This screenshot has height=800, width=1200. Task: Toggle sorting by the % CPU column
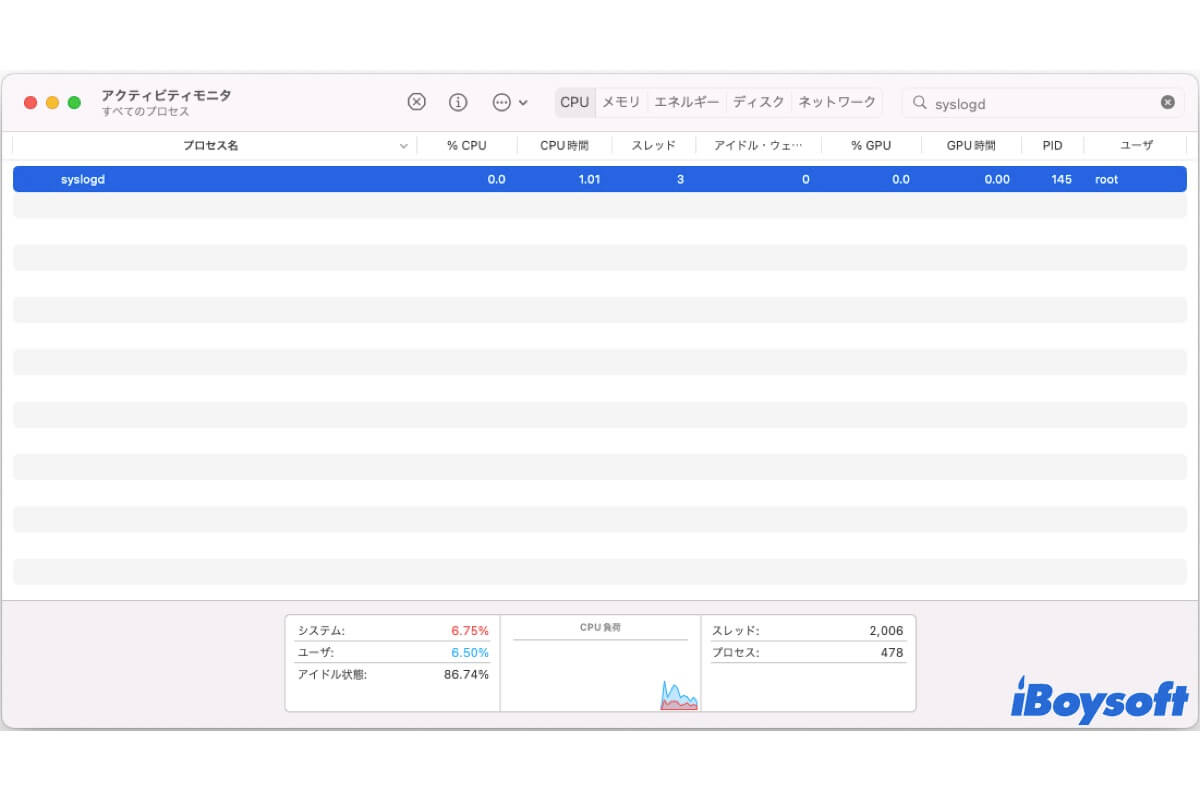[x=465, y=145]
